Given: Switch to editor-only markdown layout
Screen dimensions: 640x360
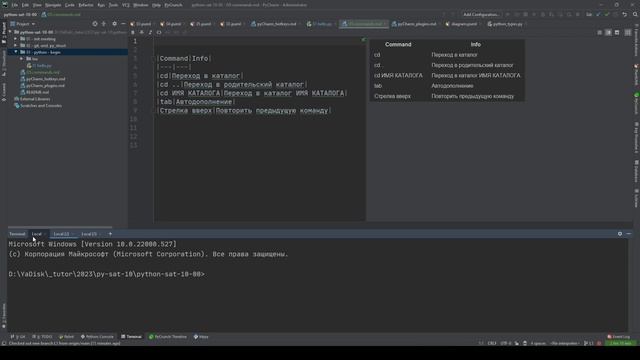Looking at the screenshot, I should point(600,32).
